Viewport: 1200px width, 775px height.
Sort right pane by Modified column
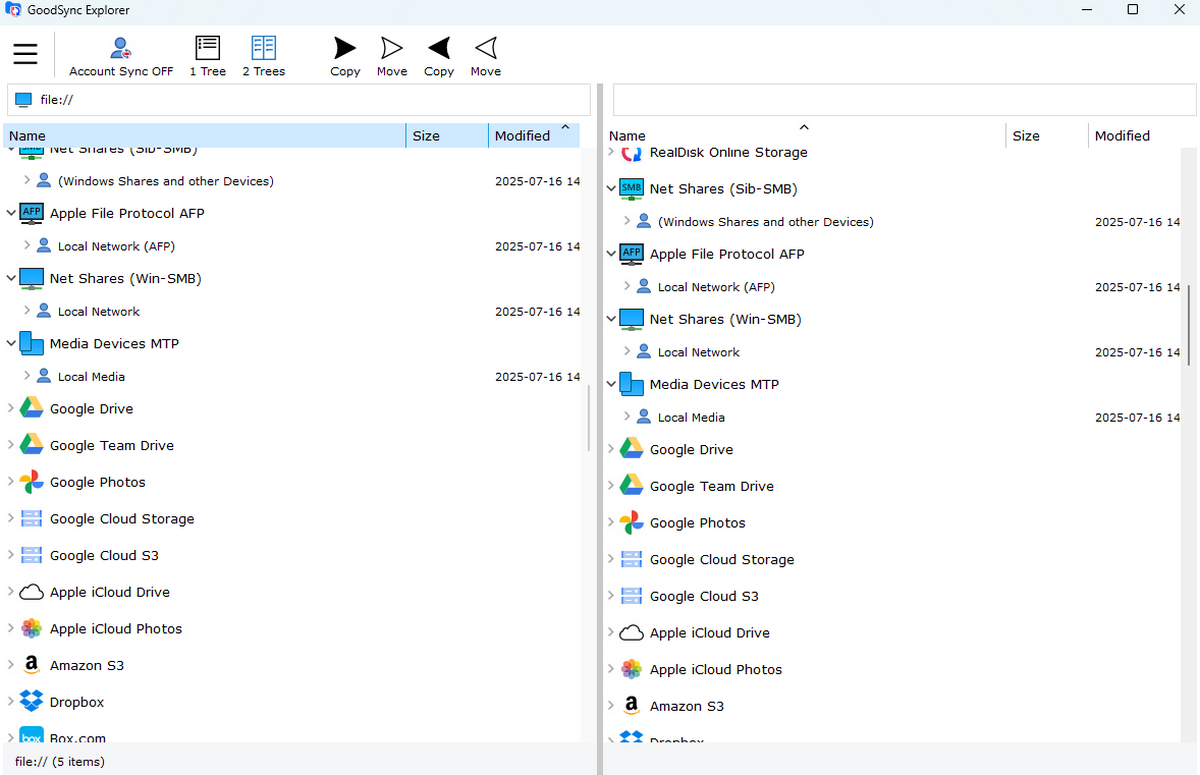[1122, 136]
